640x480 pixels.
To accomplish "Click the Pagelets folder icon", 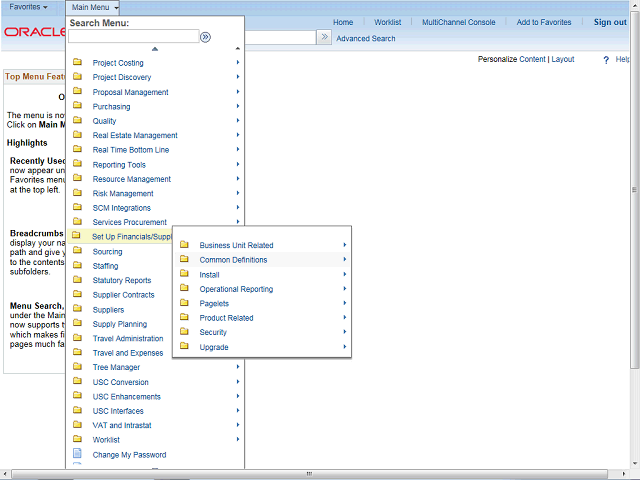I will pyautogui.click(x=184, y=302).
